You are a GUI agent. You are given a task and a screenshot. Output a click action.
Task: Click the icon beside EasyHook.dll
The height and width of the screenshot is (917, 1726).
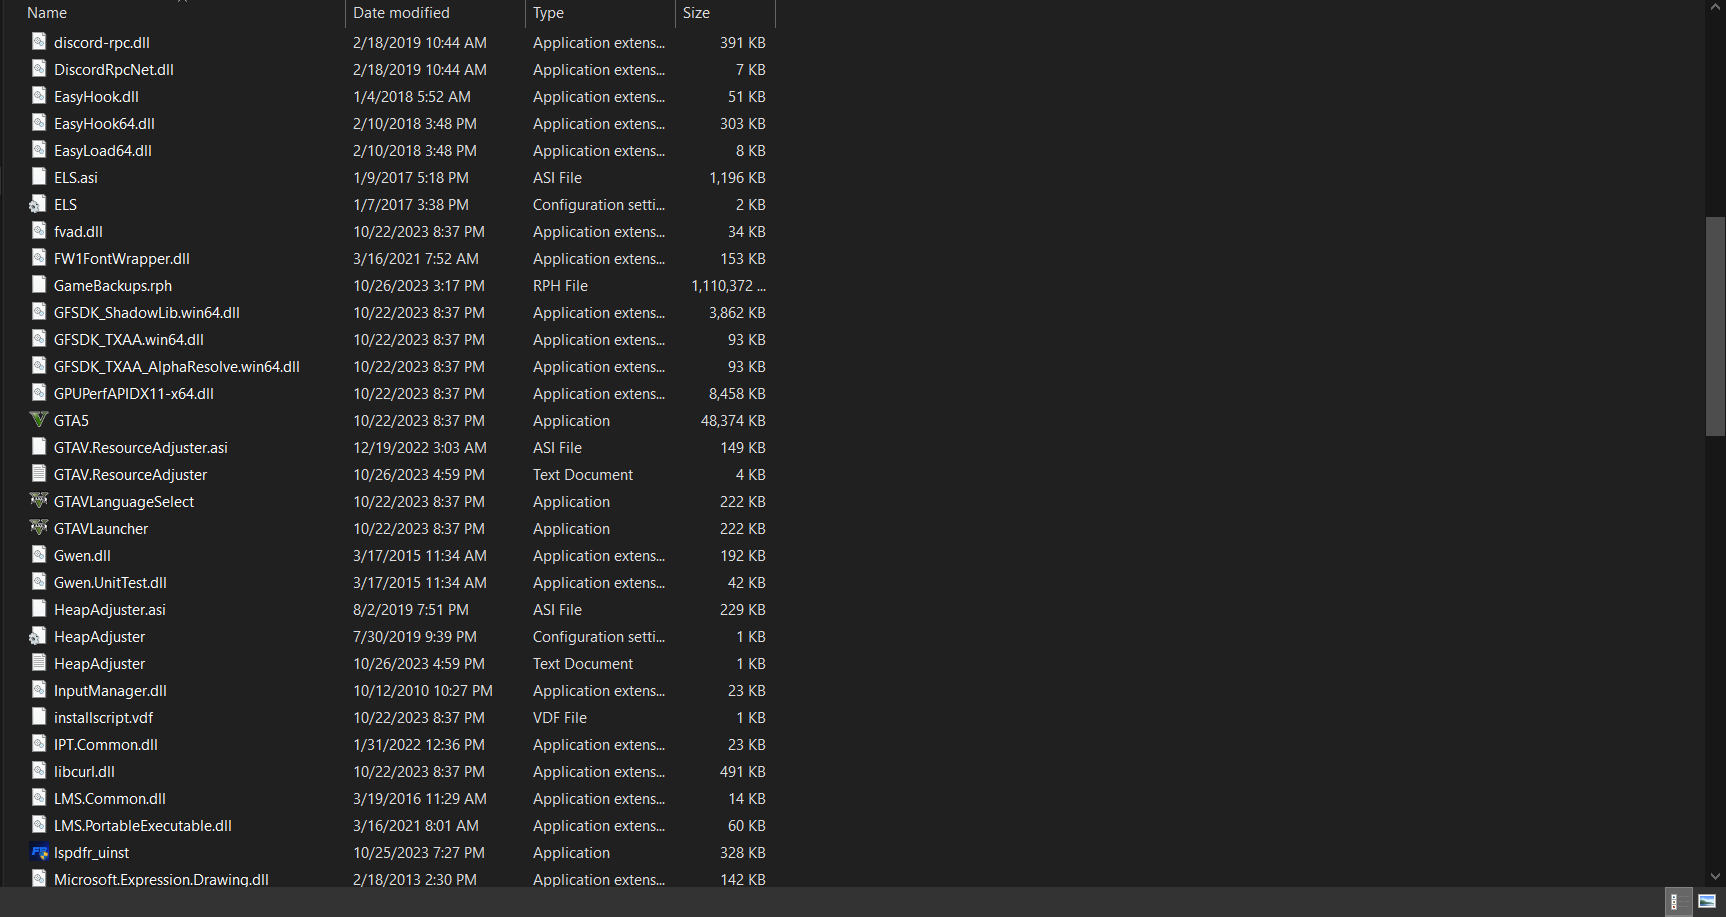pos(39,96)
